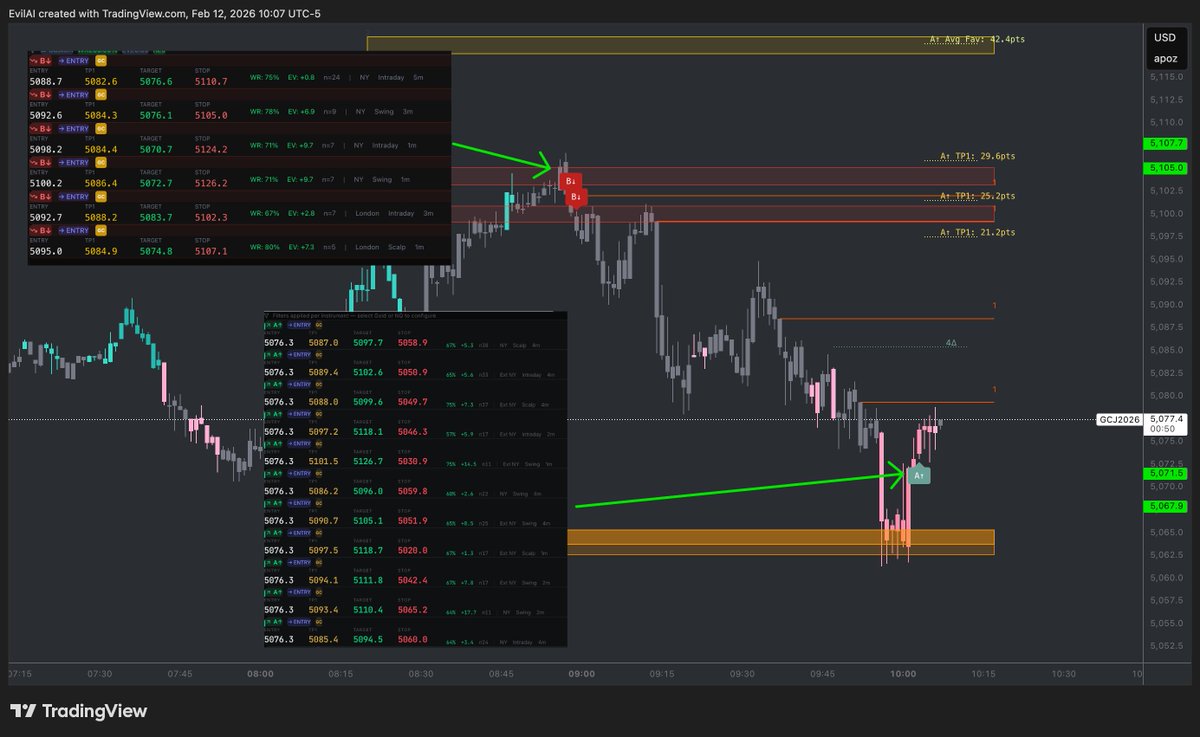Click the current price label 5,077.4
This screenshot has width=1200, height=737.
(1167, 419)
